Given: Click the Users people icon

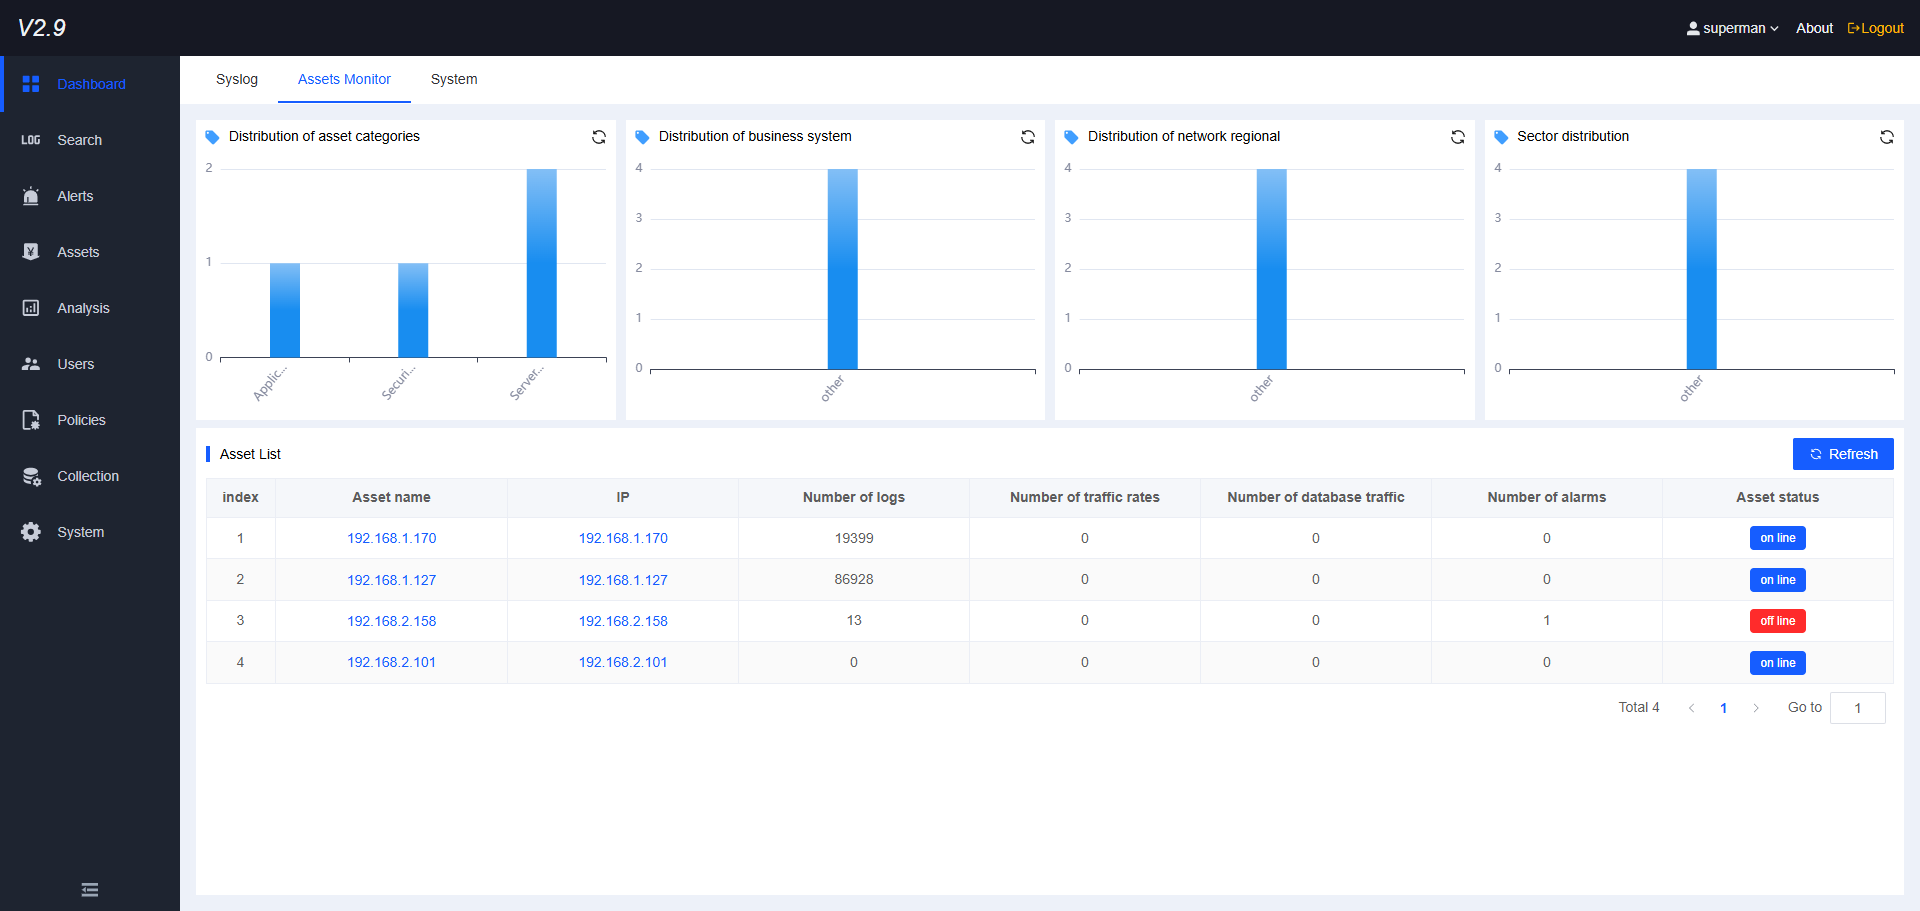Looking at the screenshot, I should pos(31,364).
